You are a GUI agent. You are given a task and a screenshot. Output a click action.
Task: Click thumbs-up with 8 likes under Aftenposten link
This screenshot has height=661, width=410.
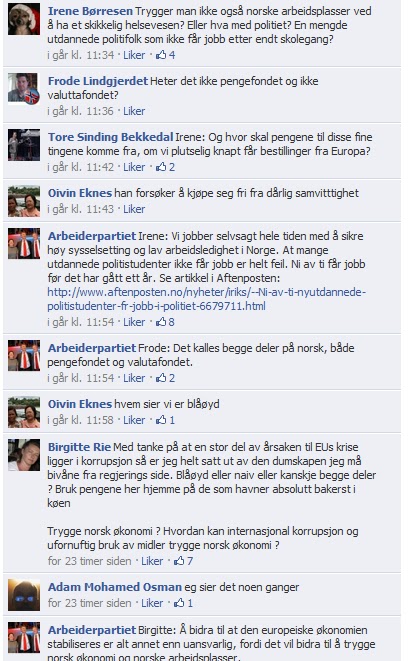tap(165, 322)
